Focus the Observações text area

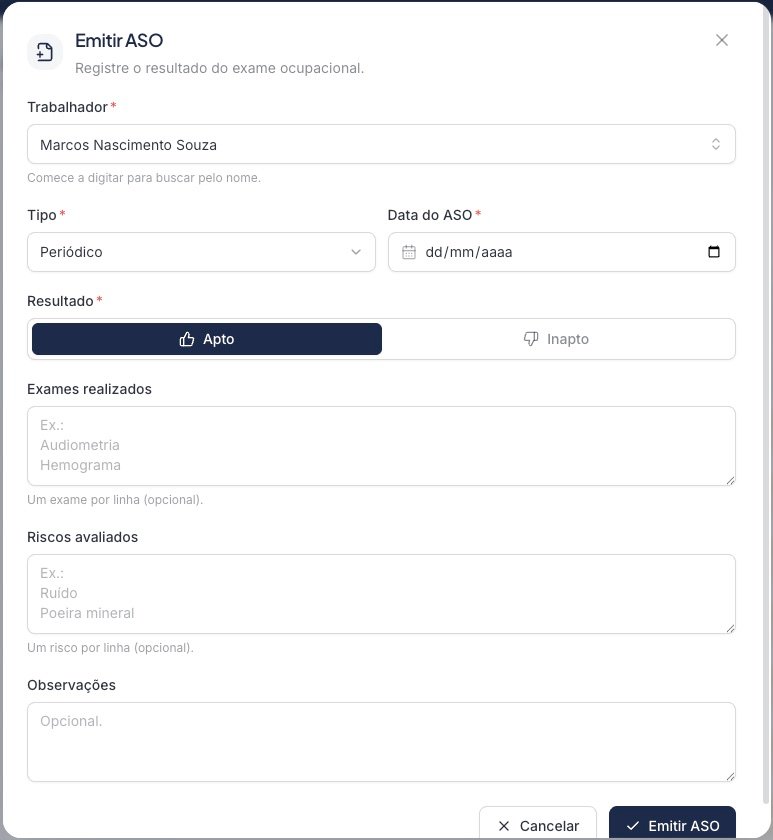[381, 742]
